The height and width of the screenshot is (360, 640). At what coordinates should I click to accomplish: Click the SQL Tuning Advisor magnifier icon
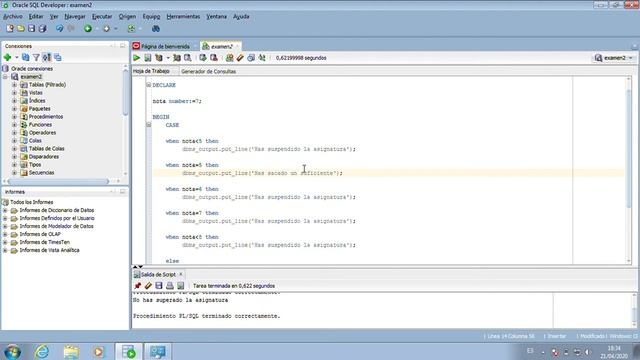pos(188,58)
